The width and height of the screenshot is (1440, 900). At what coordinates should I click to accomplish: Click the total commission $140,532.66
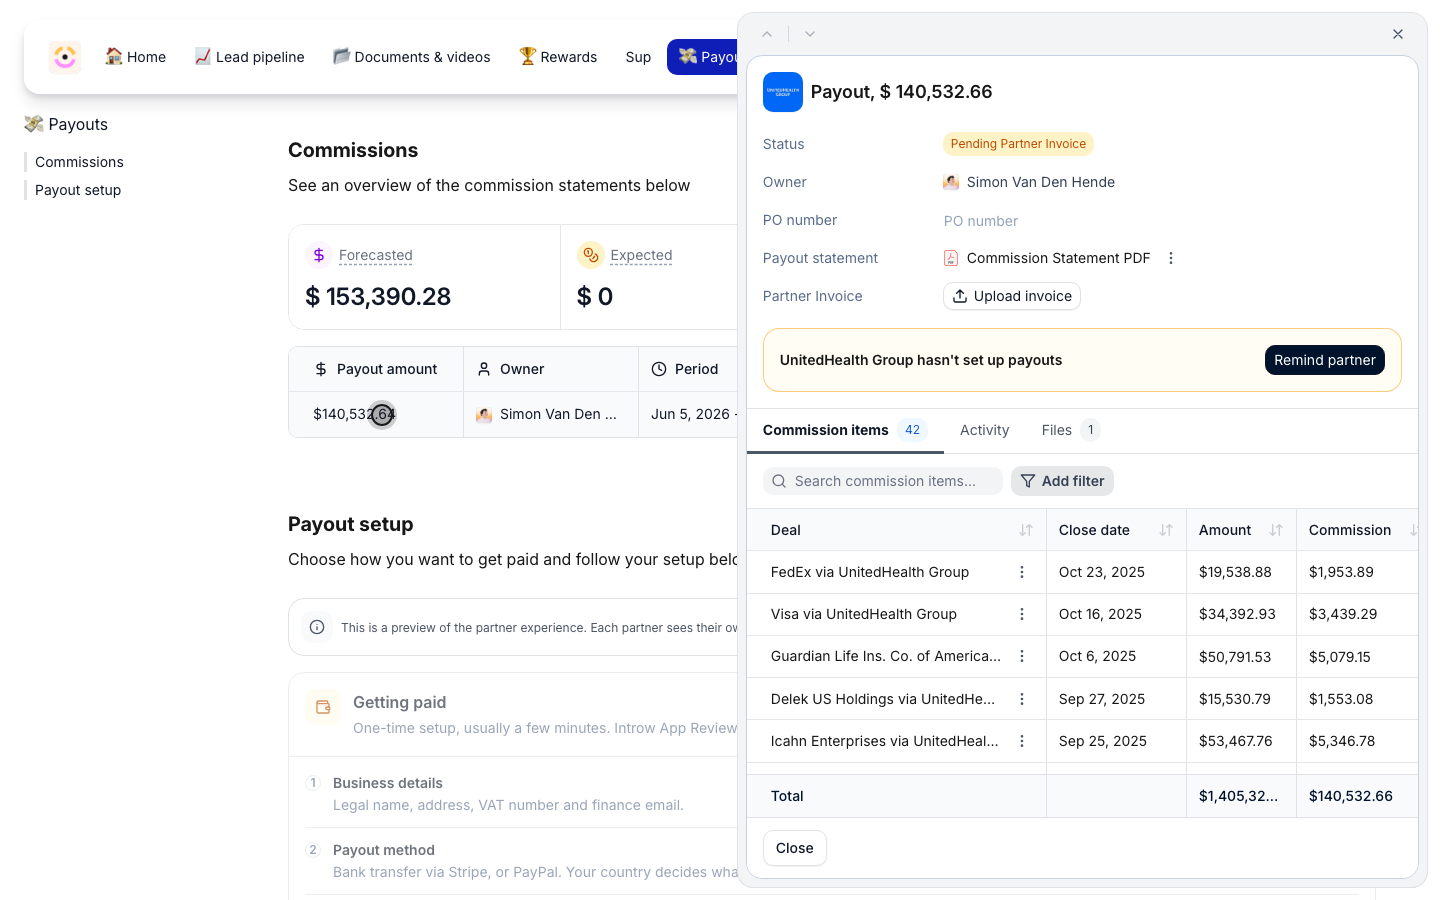tap(1351, 796)
